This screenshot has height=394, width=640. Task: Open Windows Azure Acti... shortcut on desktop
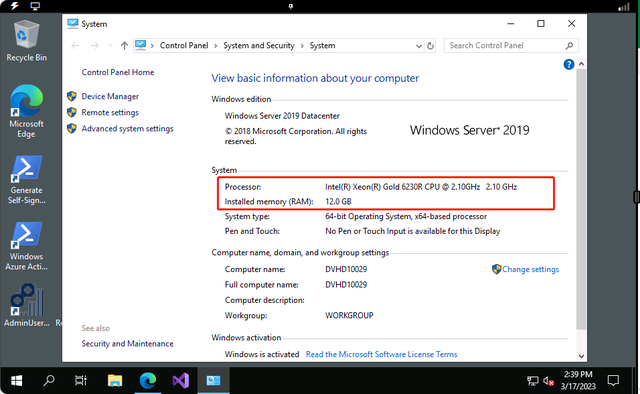pos(27,246)
